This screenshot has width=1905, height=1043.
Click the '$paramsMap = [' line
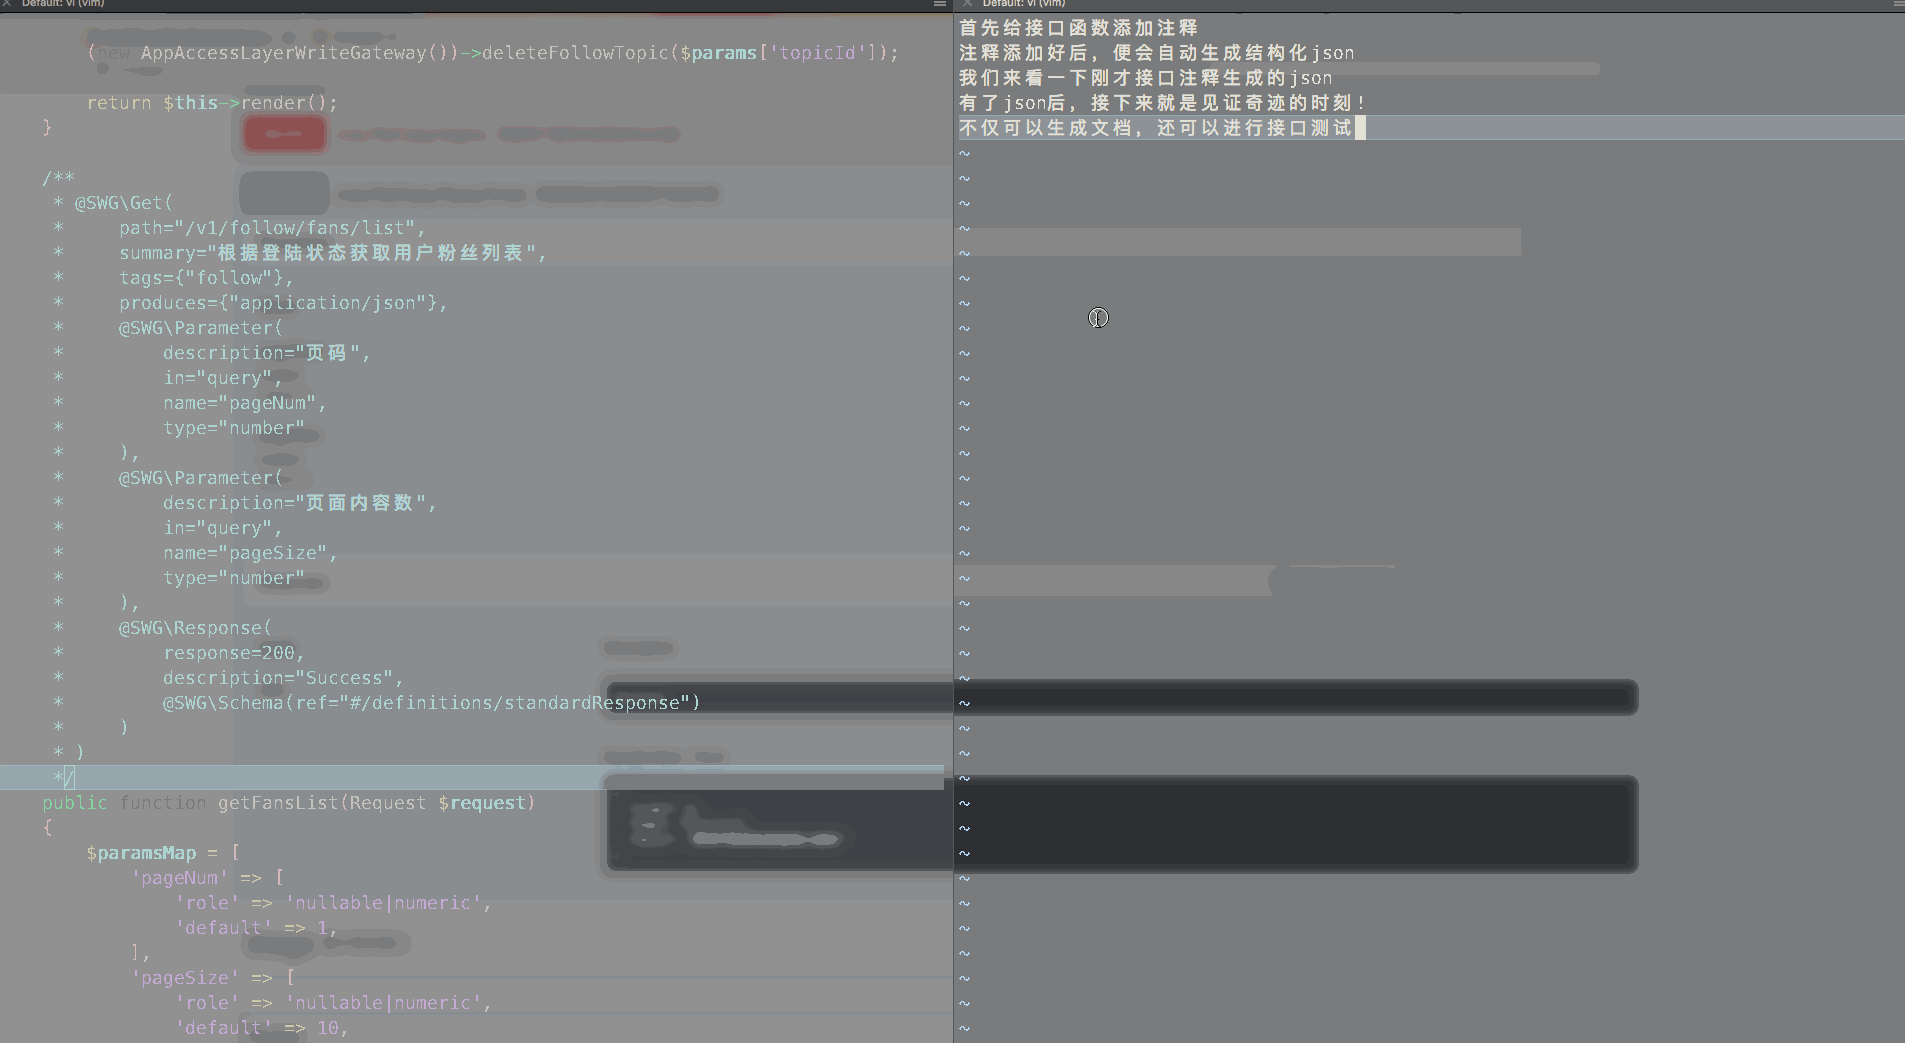(163, 853)
